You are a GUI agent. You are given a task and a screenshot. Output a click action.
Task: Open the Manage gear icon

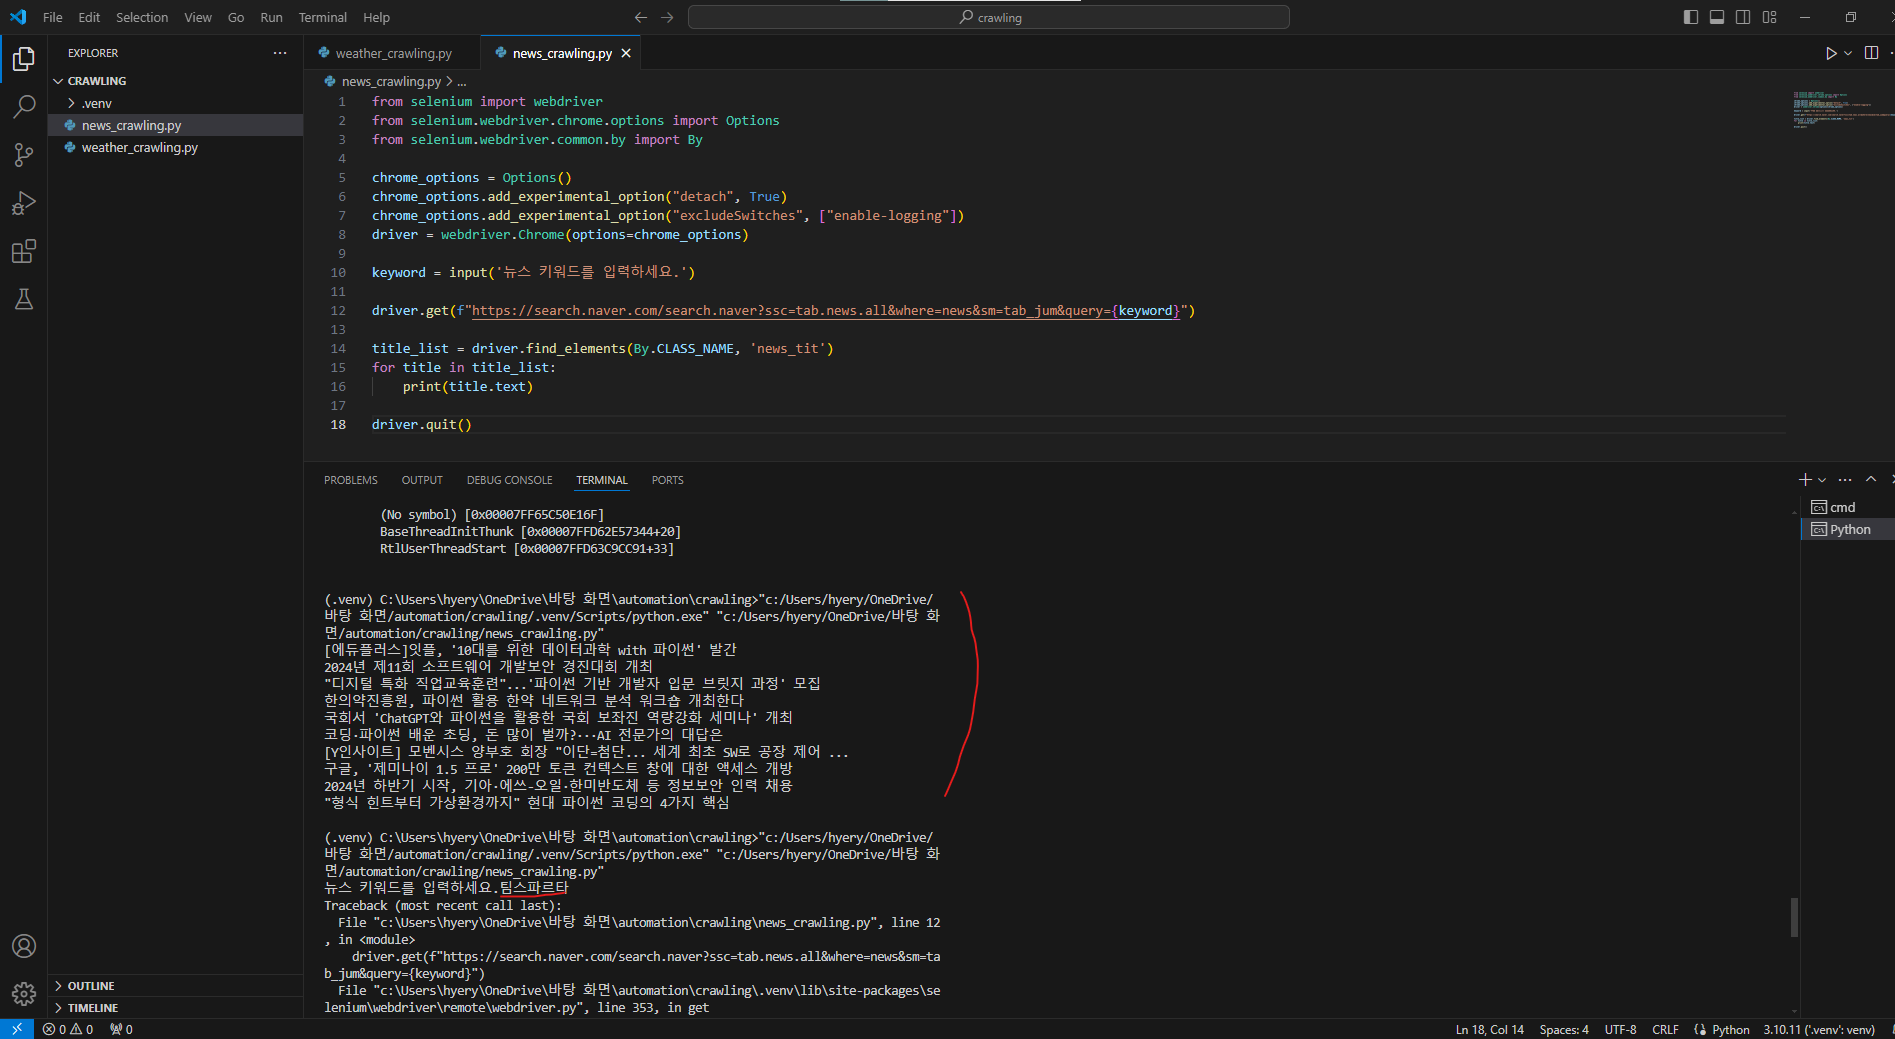[24, 994]
